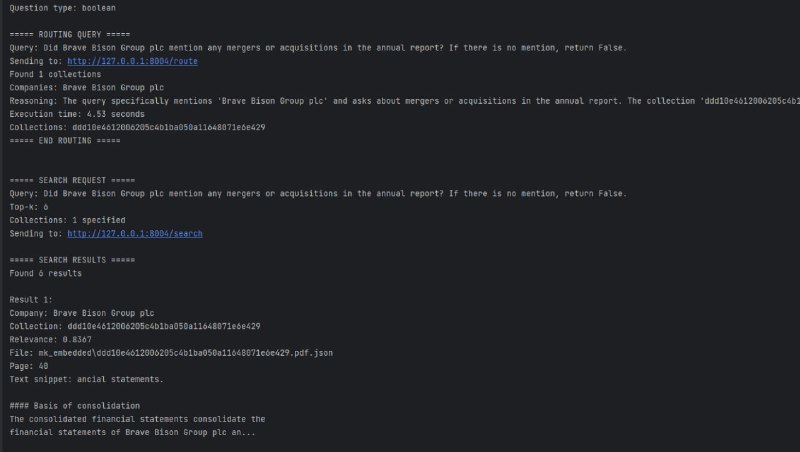The image size is (800, 452).
Task: Click the Reasoning text line
Action: 405,101
